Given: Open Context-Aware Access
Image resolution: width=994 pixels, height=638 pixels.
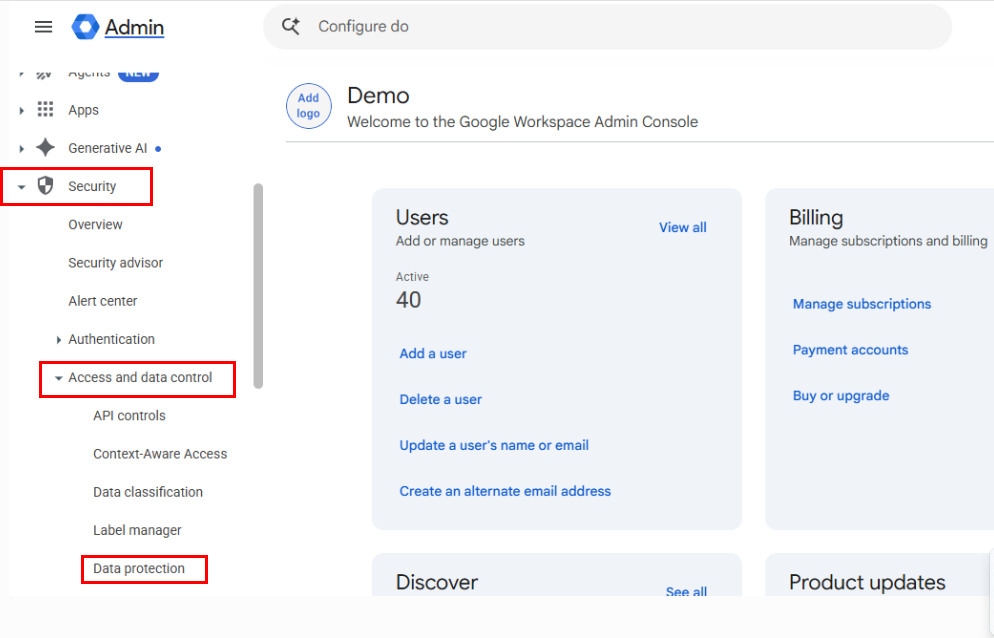Looking at the screenshot, I should [x=160, y=453].
